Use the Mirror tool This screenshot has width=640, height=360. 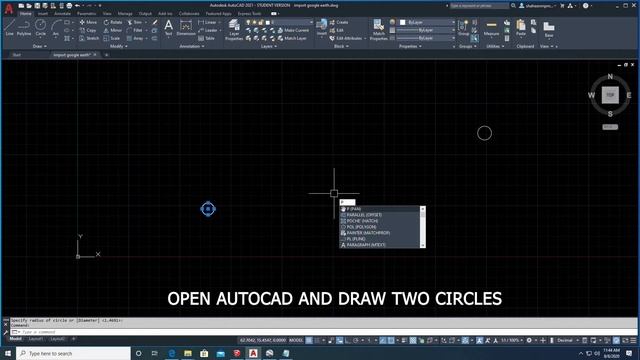tap(113, 30)
